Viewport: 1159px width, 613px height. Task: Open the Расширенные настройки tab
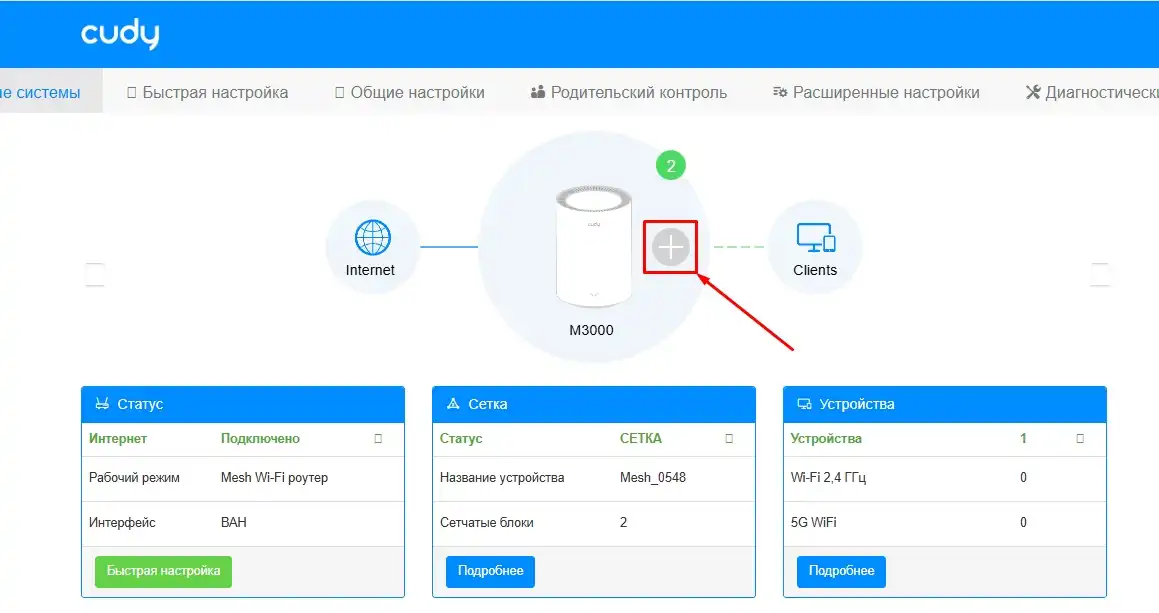[876, 92]
